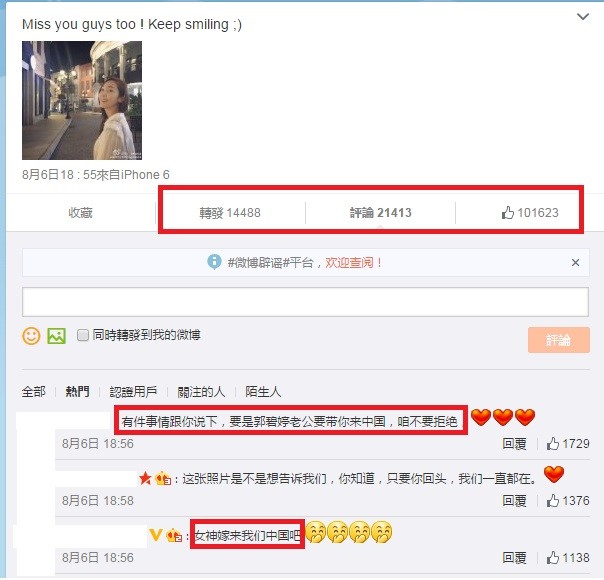
Task: Click the blue info icon in notice banner
Action: [214, 262]
